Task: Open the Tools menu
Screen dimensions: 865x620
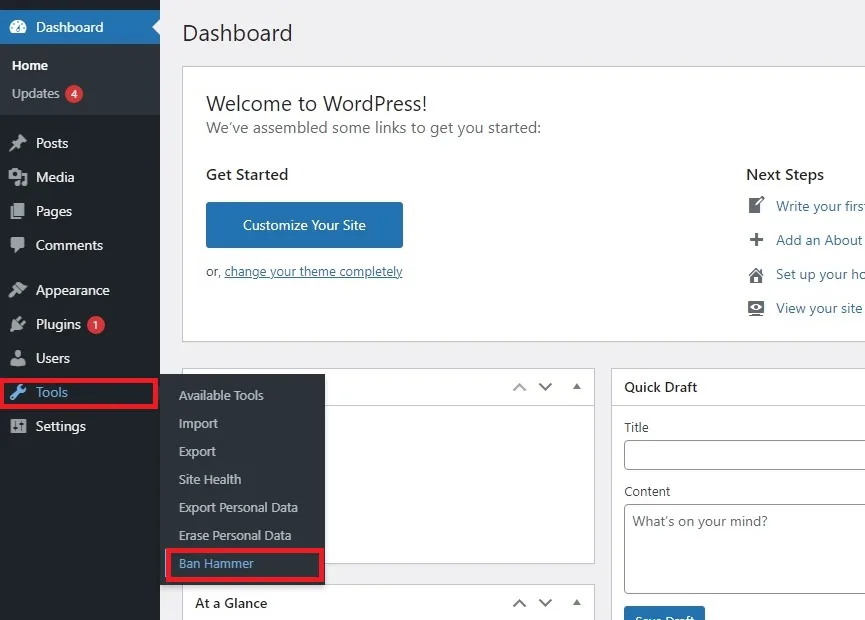Action: click(x=80, y=392)
